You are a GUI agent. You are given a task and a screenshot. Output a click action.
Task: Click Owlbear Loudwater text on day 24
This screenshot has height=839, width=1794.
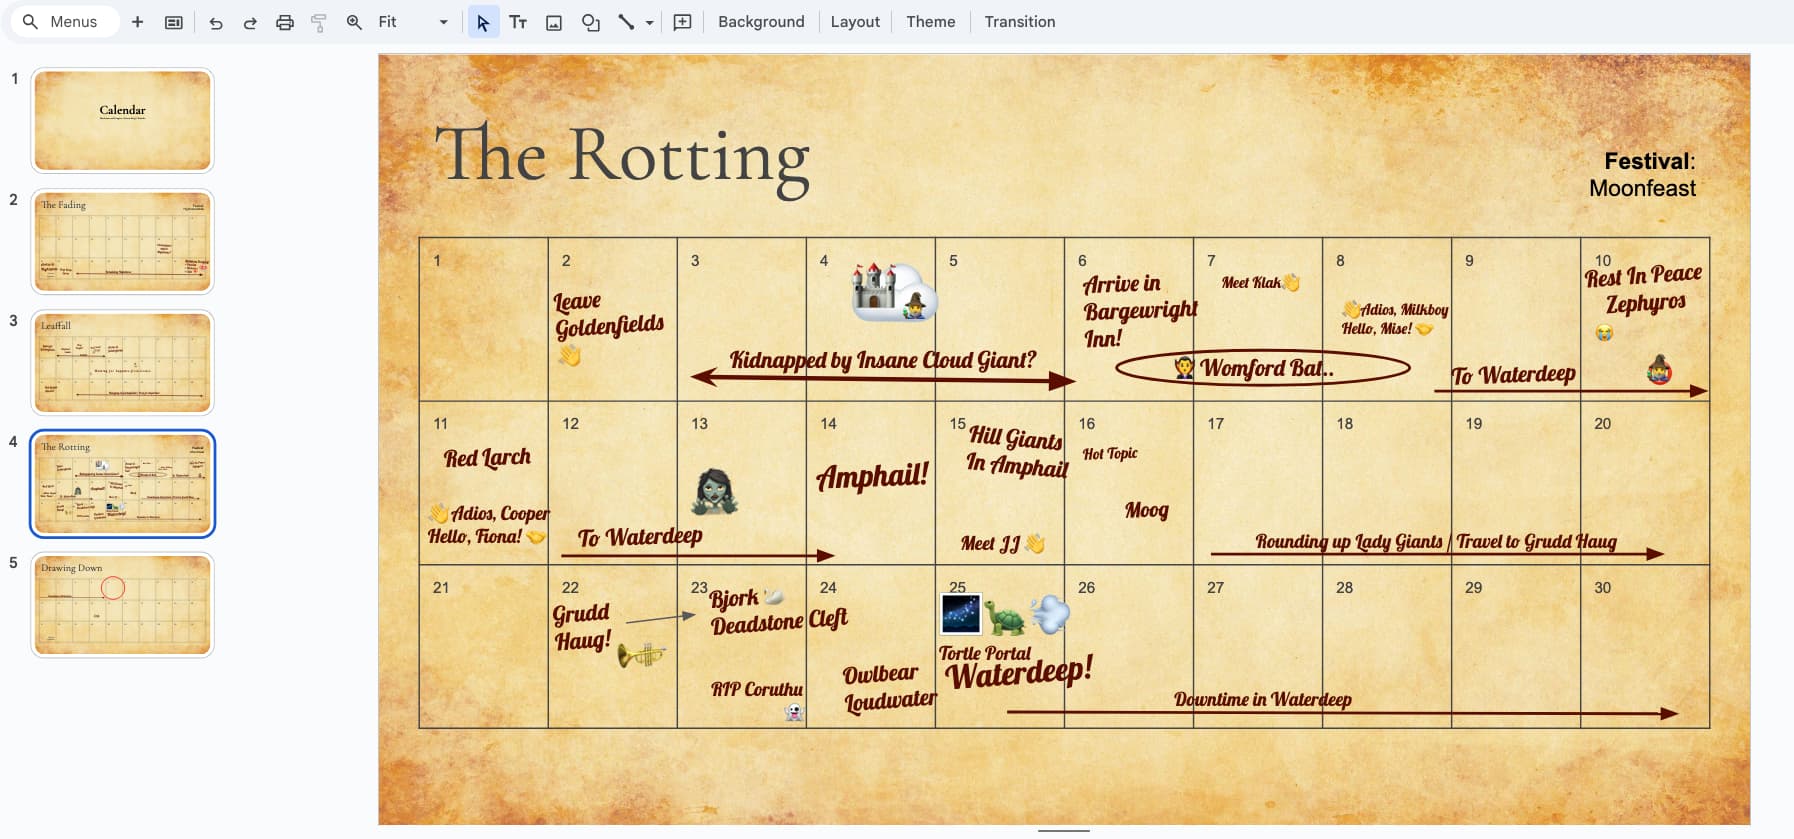(890, 687)
